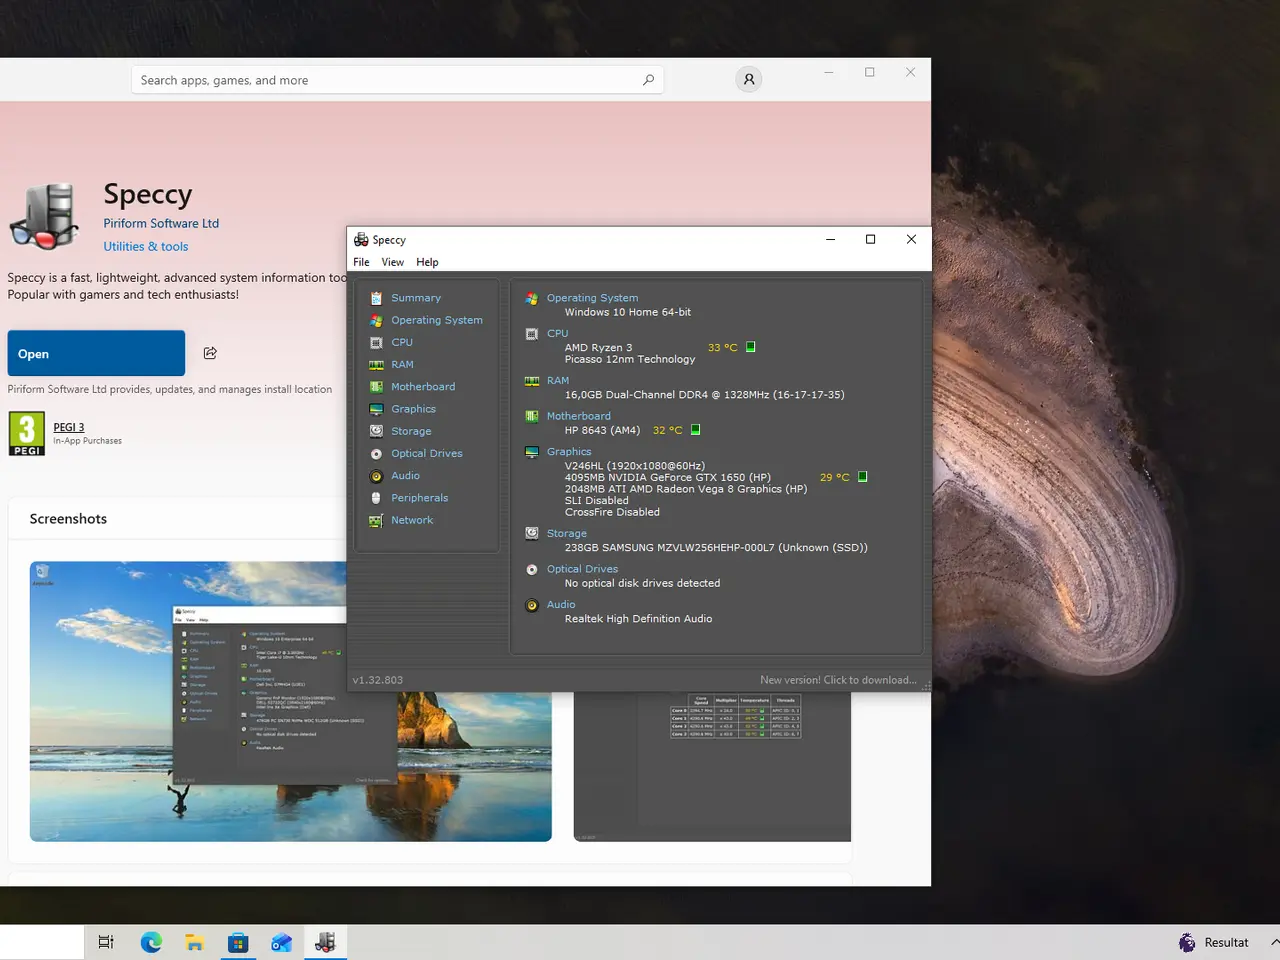The width and height of the screenshot is (1280, 960).
Task: Launch Microsoft Edge from the taskbar
Action: pyautogui.click(x=151, y=942)
